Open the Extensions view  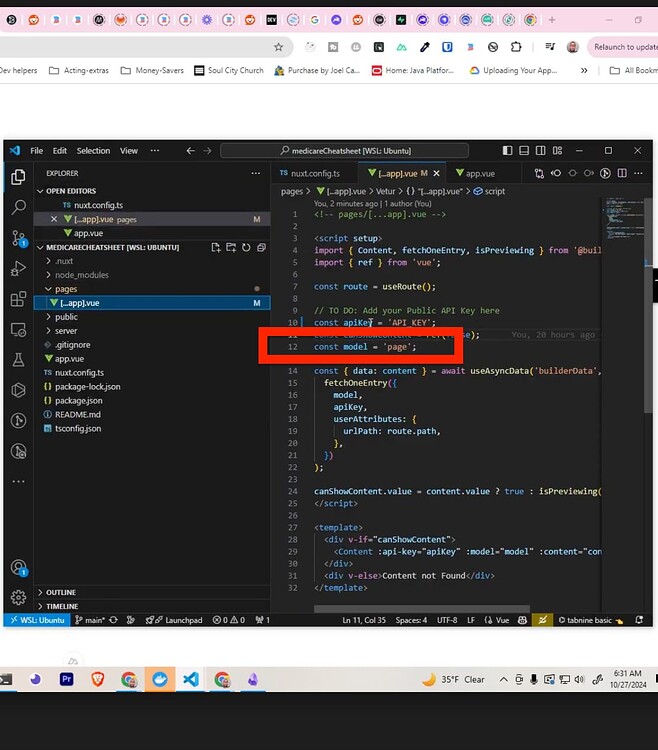coord(18,299)
